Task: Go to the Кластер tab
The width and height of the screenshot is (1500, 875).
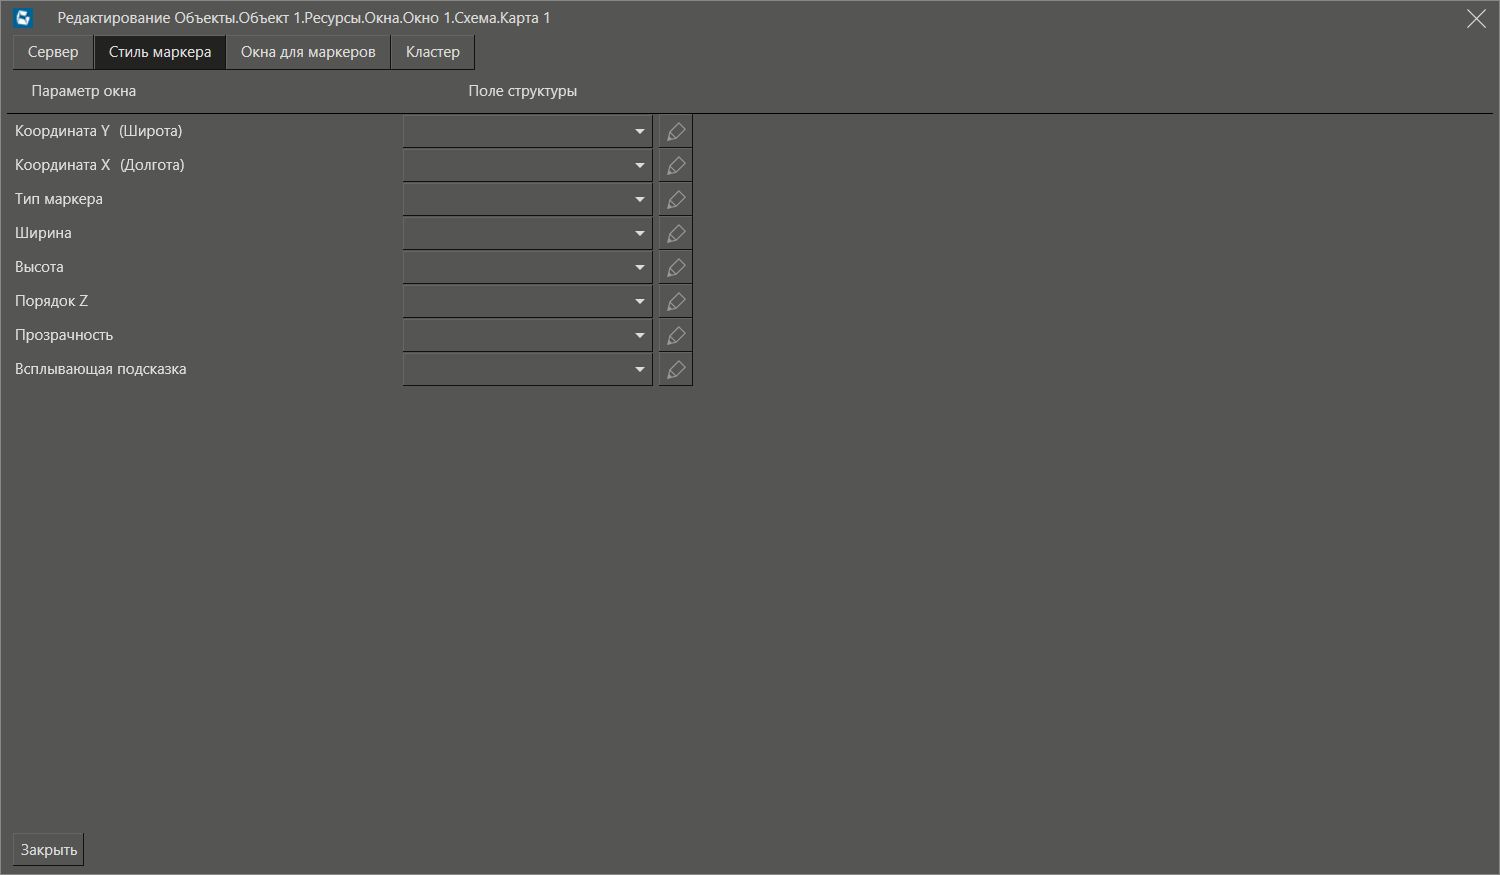Action: pos(432,52)
